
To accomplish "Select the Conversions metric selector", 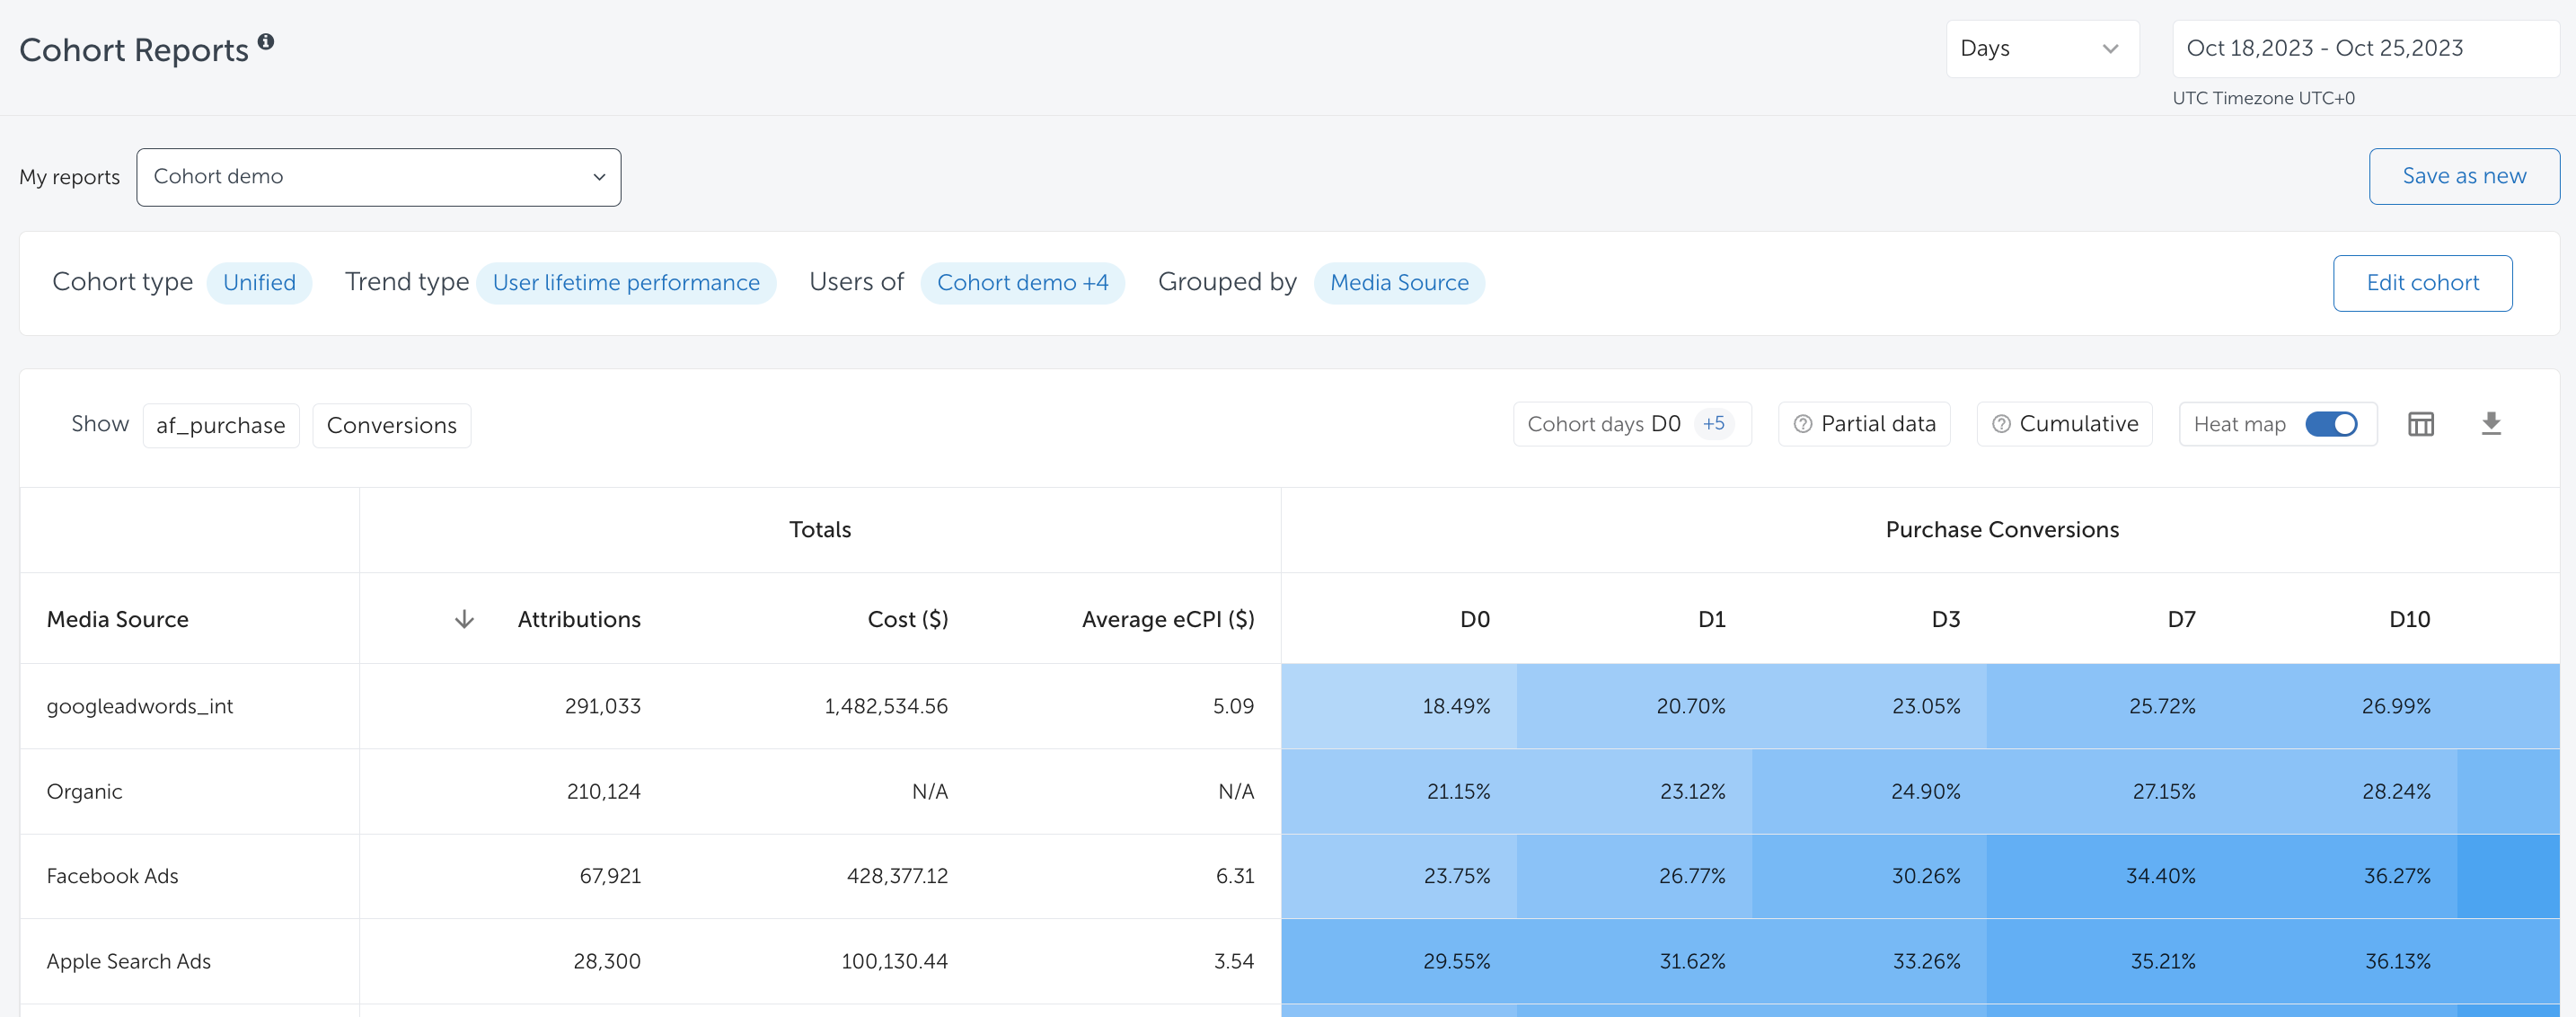I will coord(391,425).
